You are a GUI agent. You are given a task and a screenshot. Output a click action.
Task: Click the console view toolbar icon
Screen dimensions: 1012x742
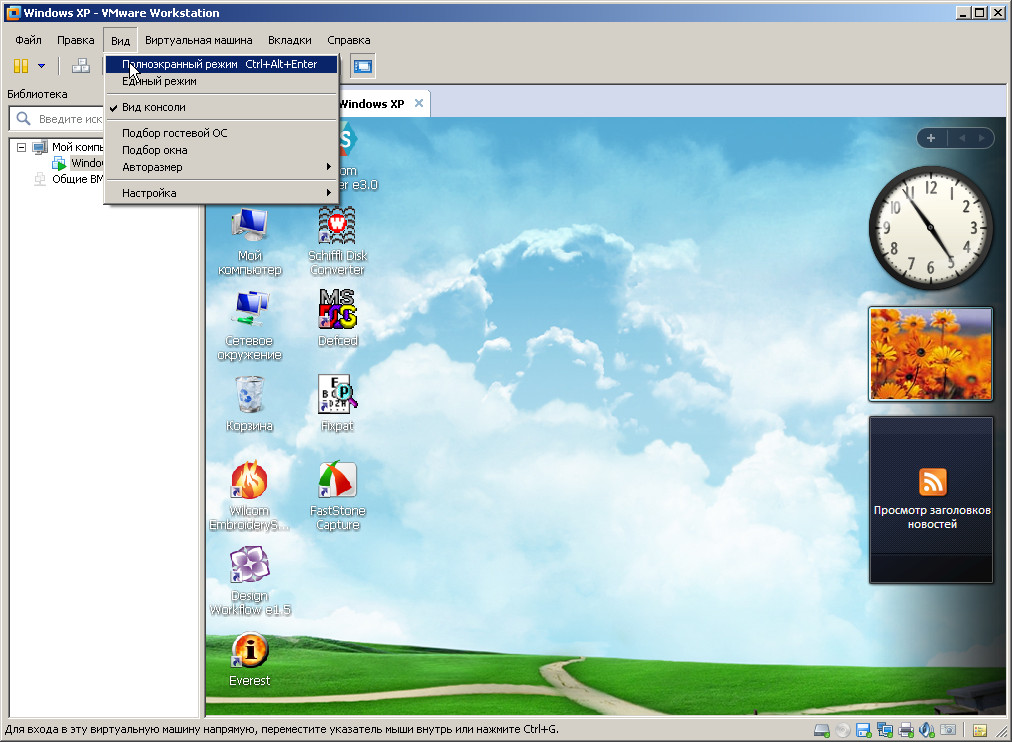pyautogui.click(x=363, y=66)
